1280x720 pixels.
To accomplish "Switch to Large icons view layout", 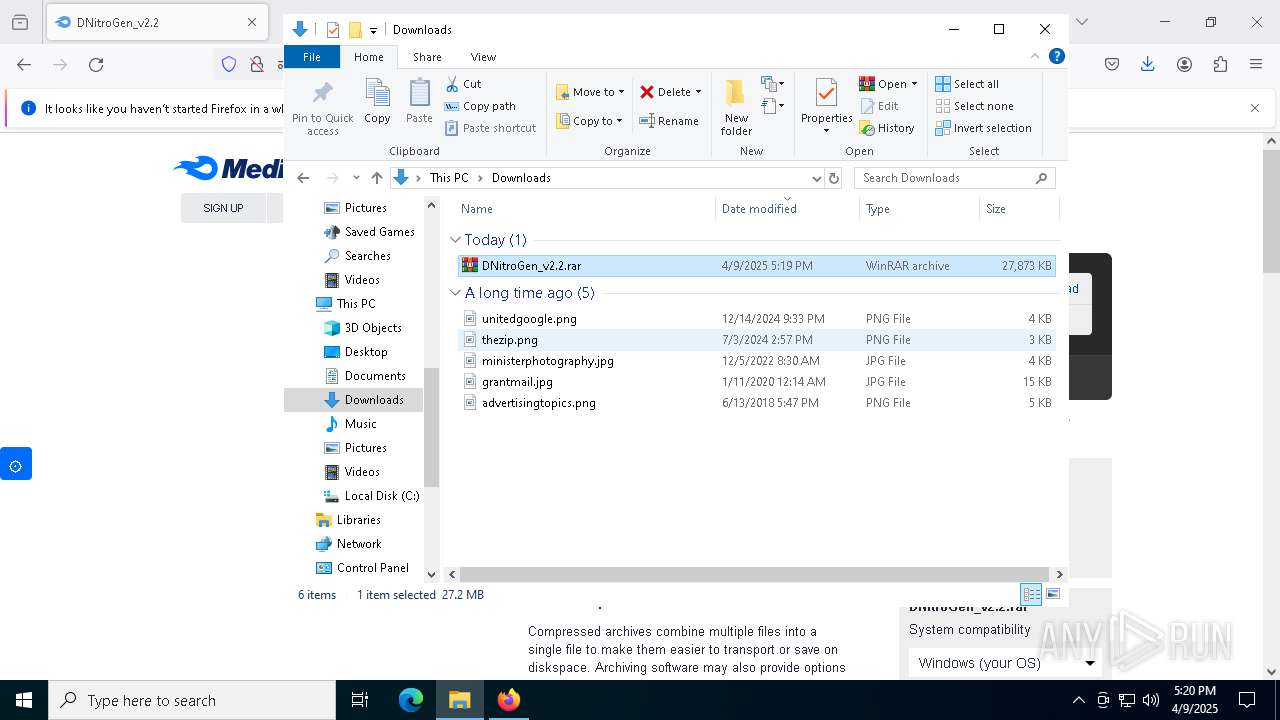I will click(x=1053, y=594).
